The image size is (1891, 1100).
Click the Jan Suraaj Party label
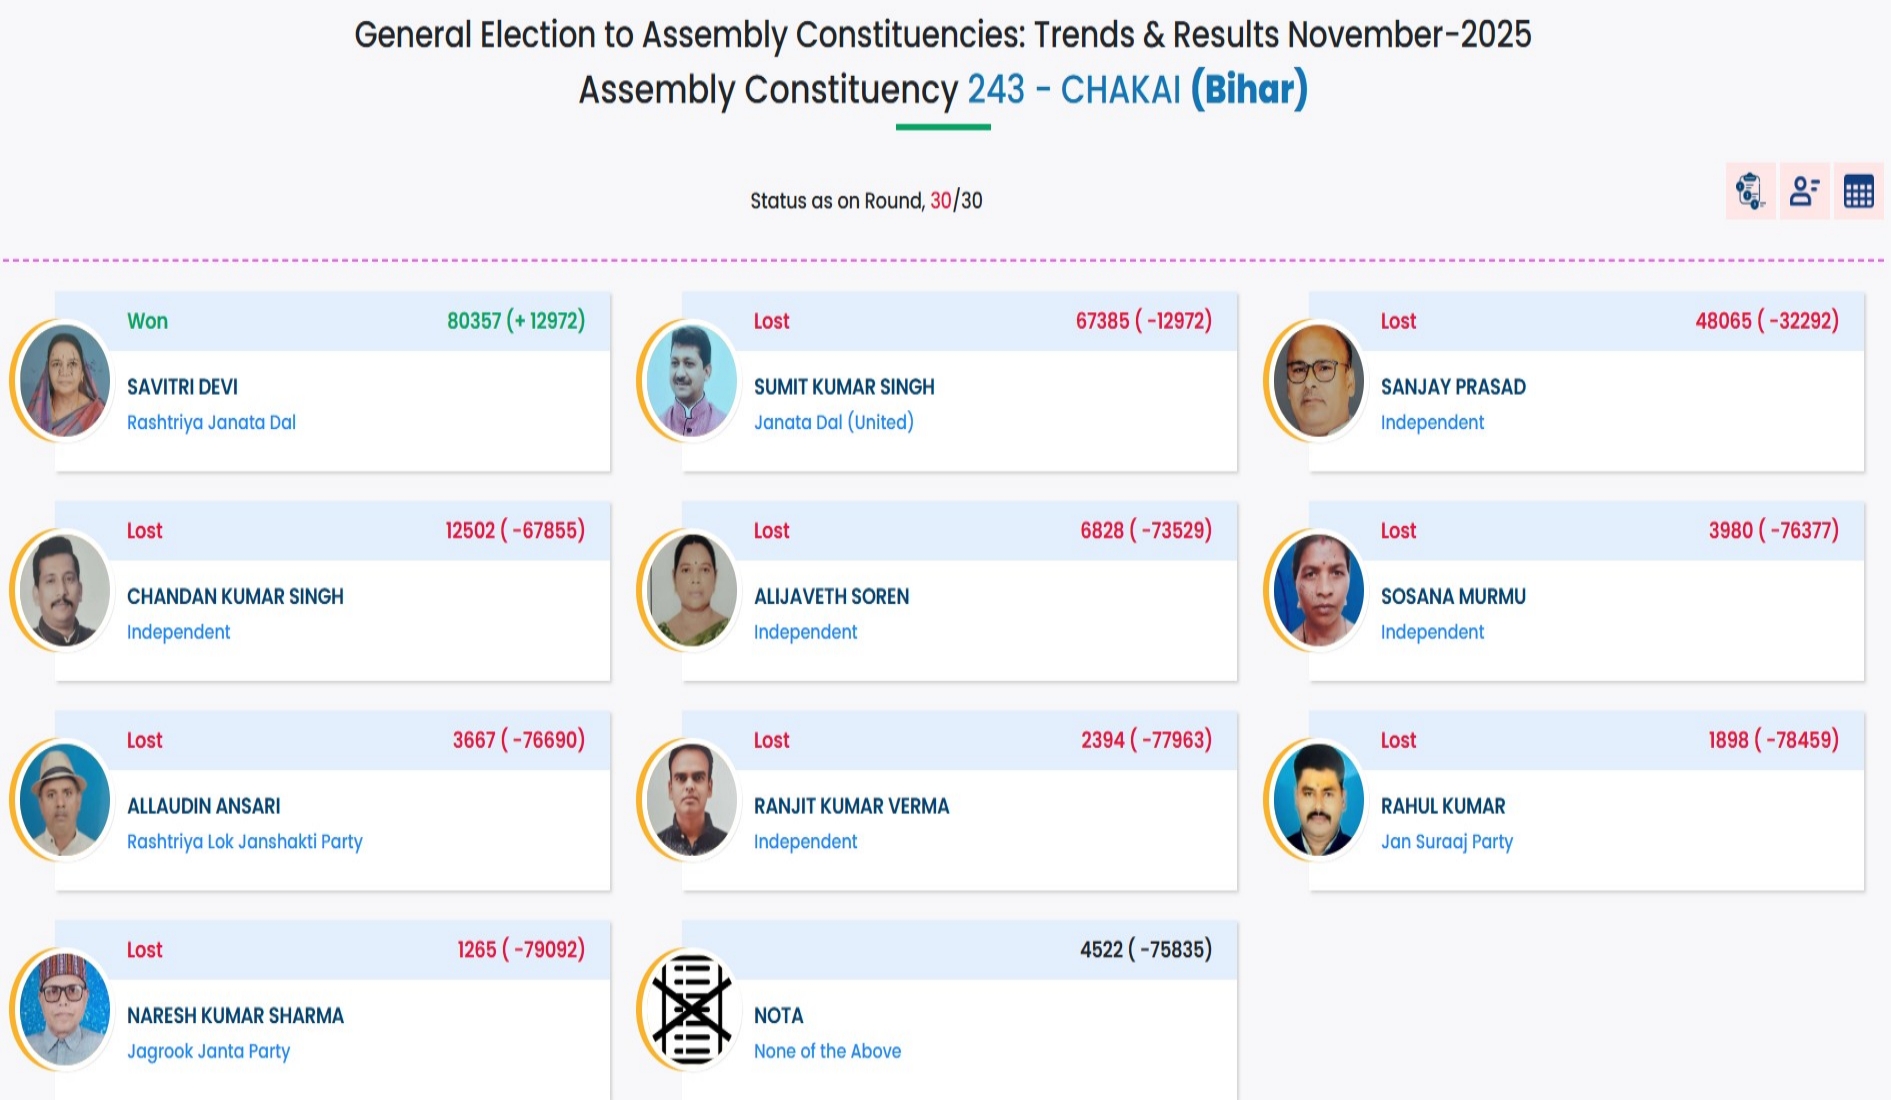tap(1446, 842)
